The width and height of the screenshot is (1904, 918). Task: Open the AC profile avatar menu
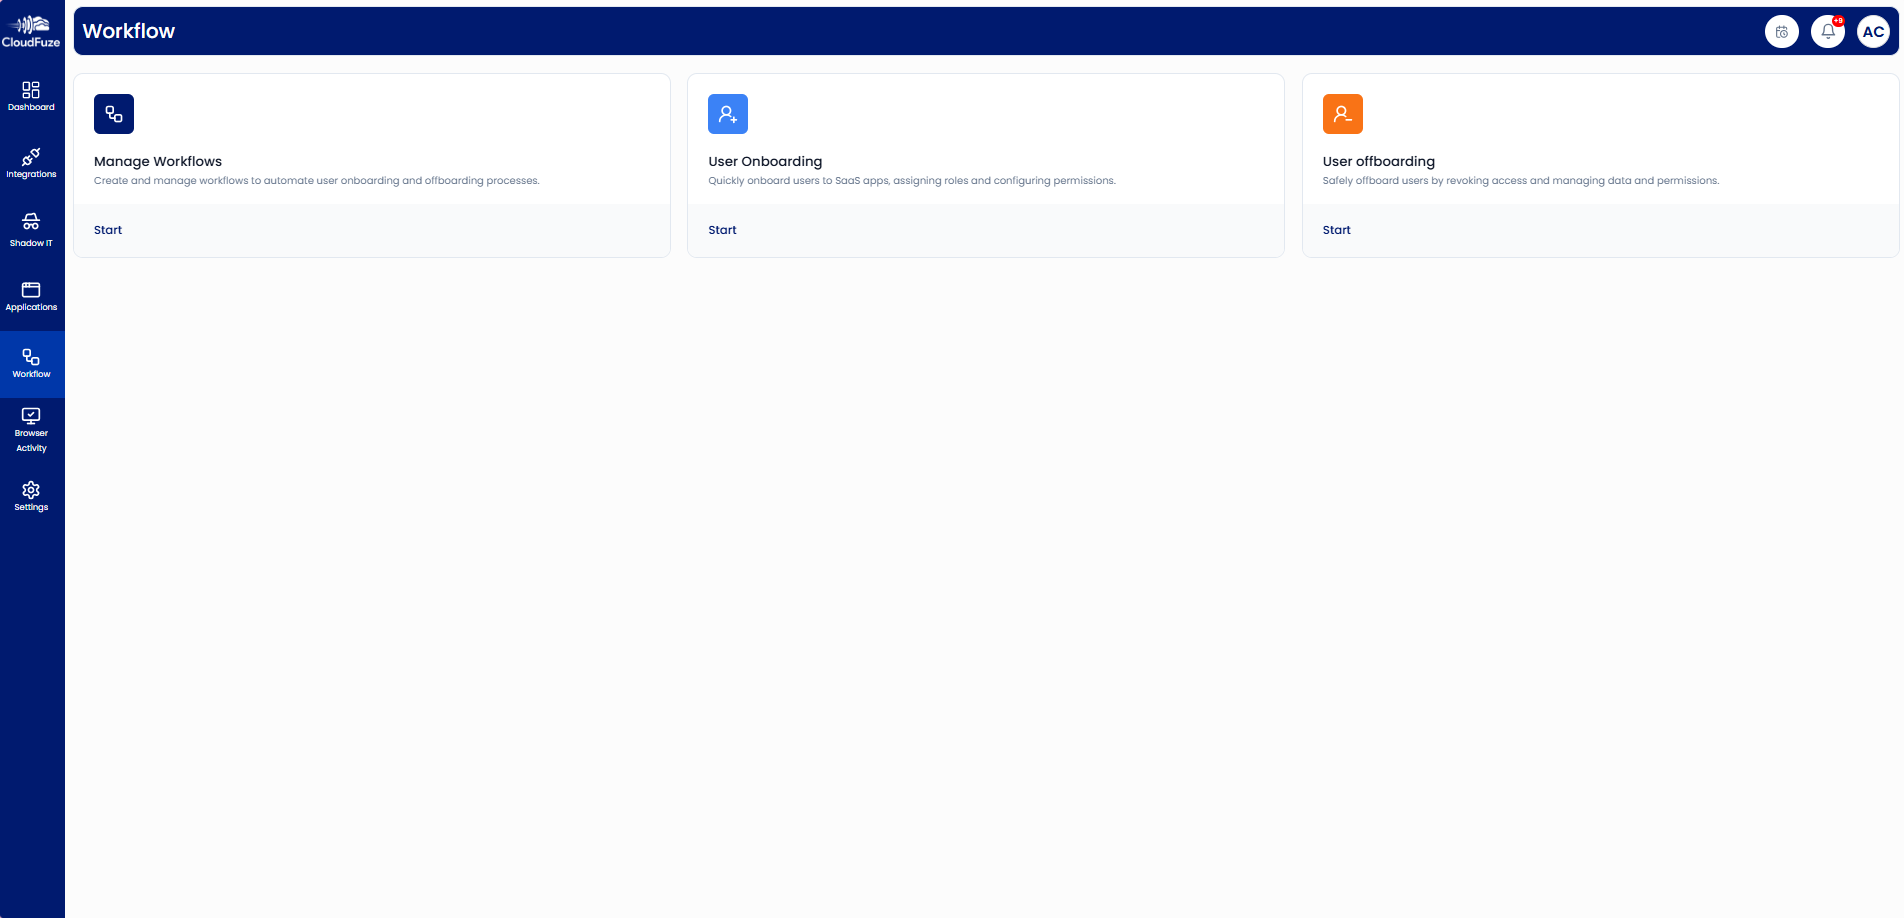(1872, 31)
